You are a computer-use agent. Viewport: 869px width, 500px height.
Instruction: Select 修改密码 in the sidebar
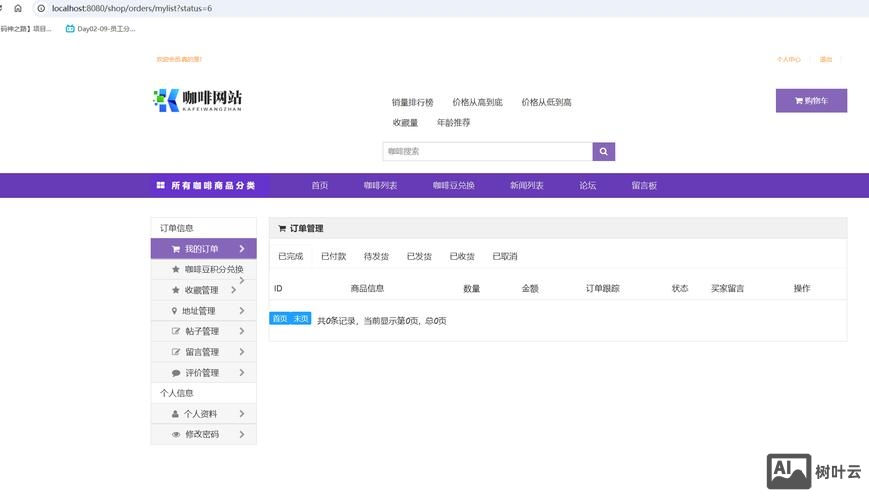point(203,434)
